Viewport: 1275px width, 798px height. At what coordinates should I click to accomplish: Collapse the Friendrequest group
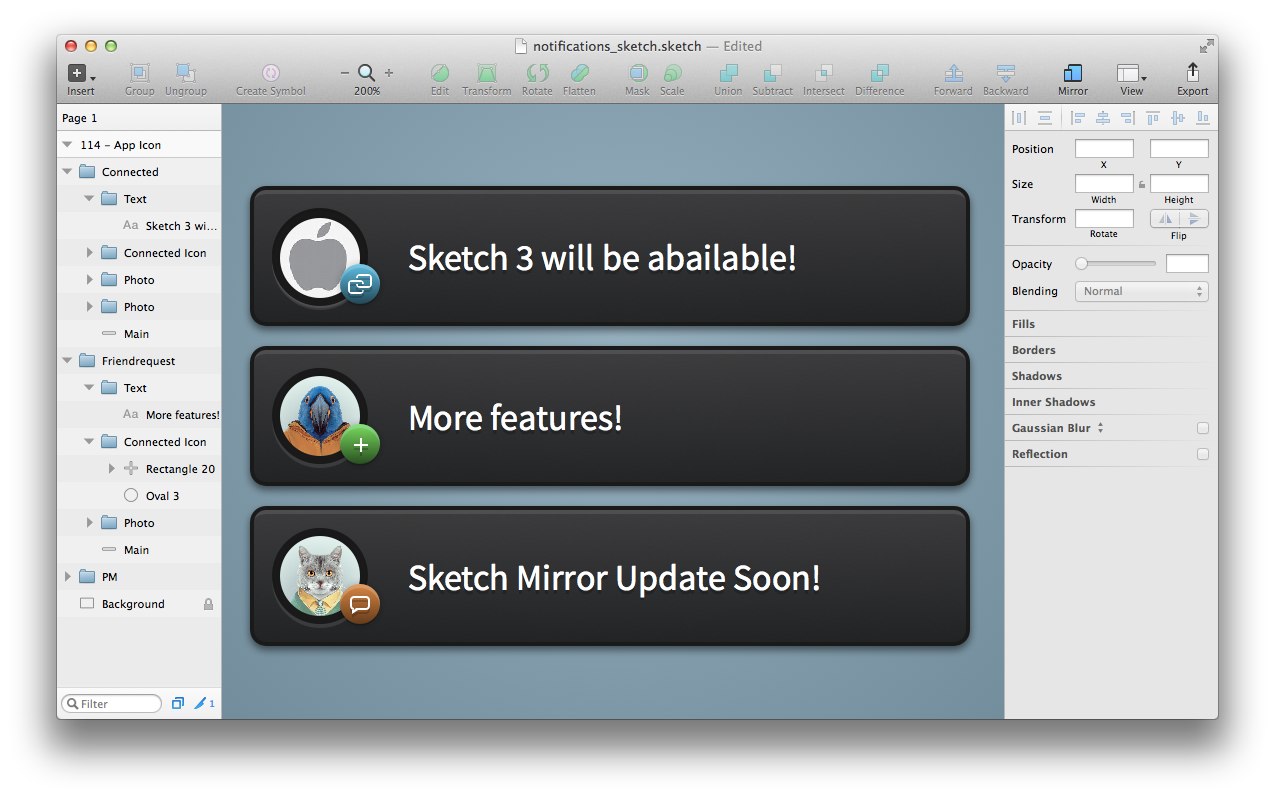pyautogui.click(x=67, y=361)
